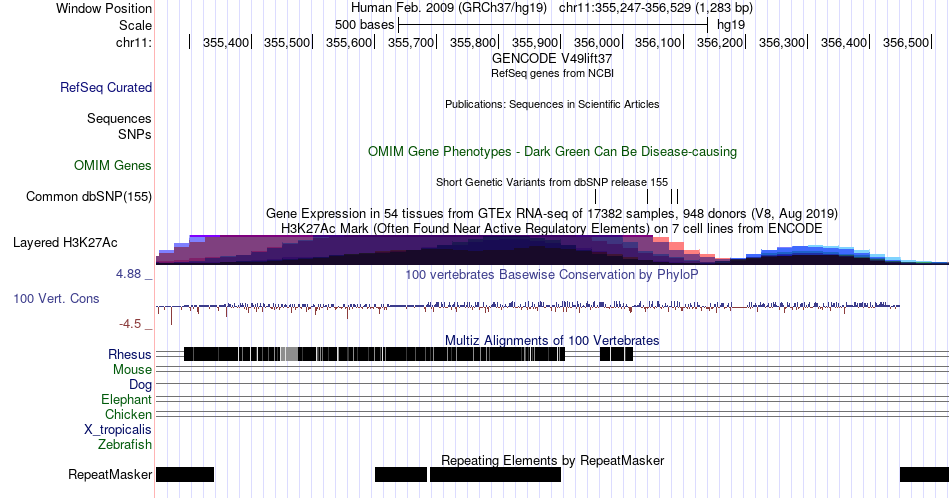Click the SNPs label

(x=135, y=134)
